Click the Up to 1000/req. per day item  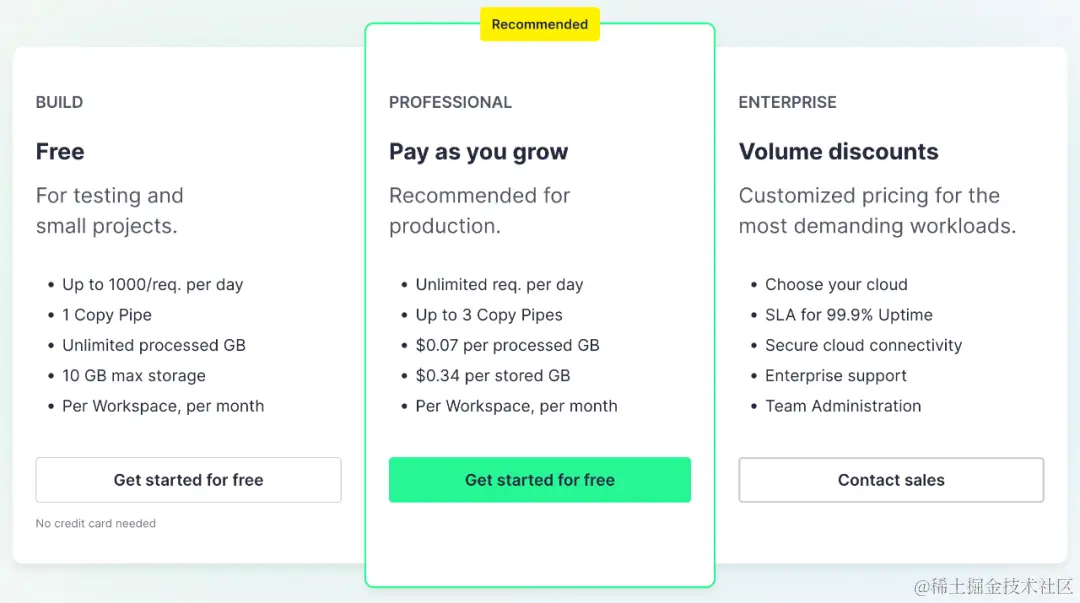152,285
